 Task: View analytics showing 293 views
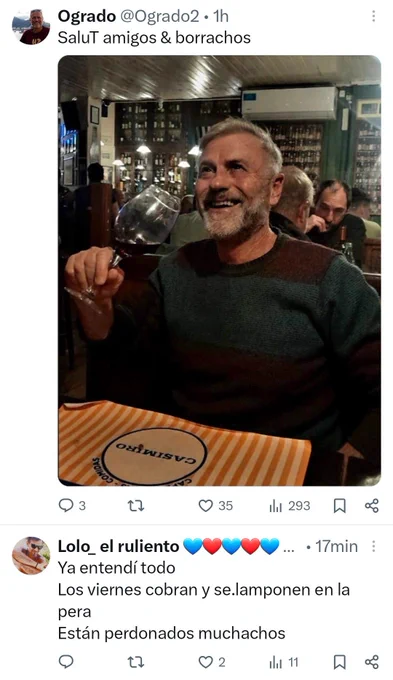(x=289, y=505)
